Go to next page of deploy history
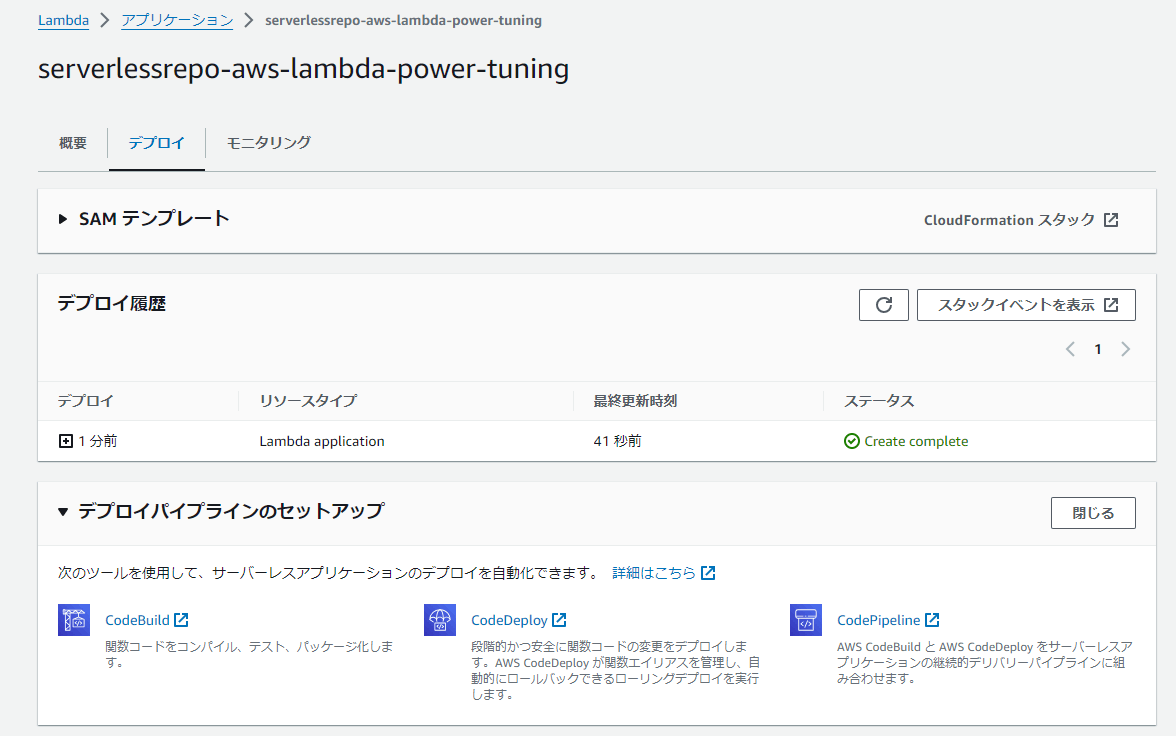 1125,349
